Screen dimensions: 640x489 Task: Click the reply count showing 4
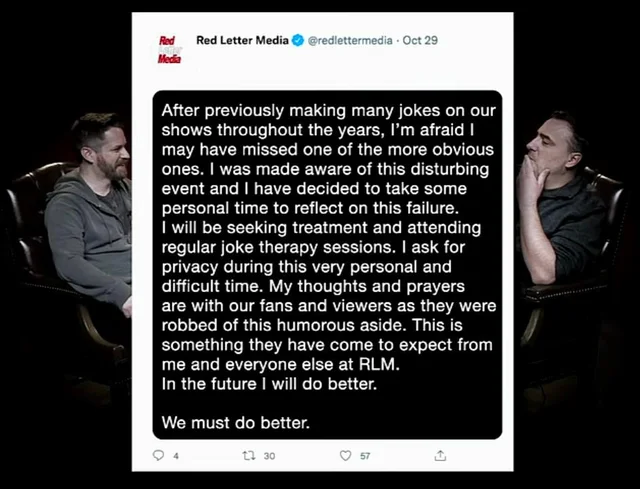(x=176, y=456)
